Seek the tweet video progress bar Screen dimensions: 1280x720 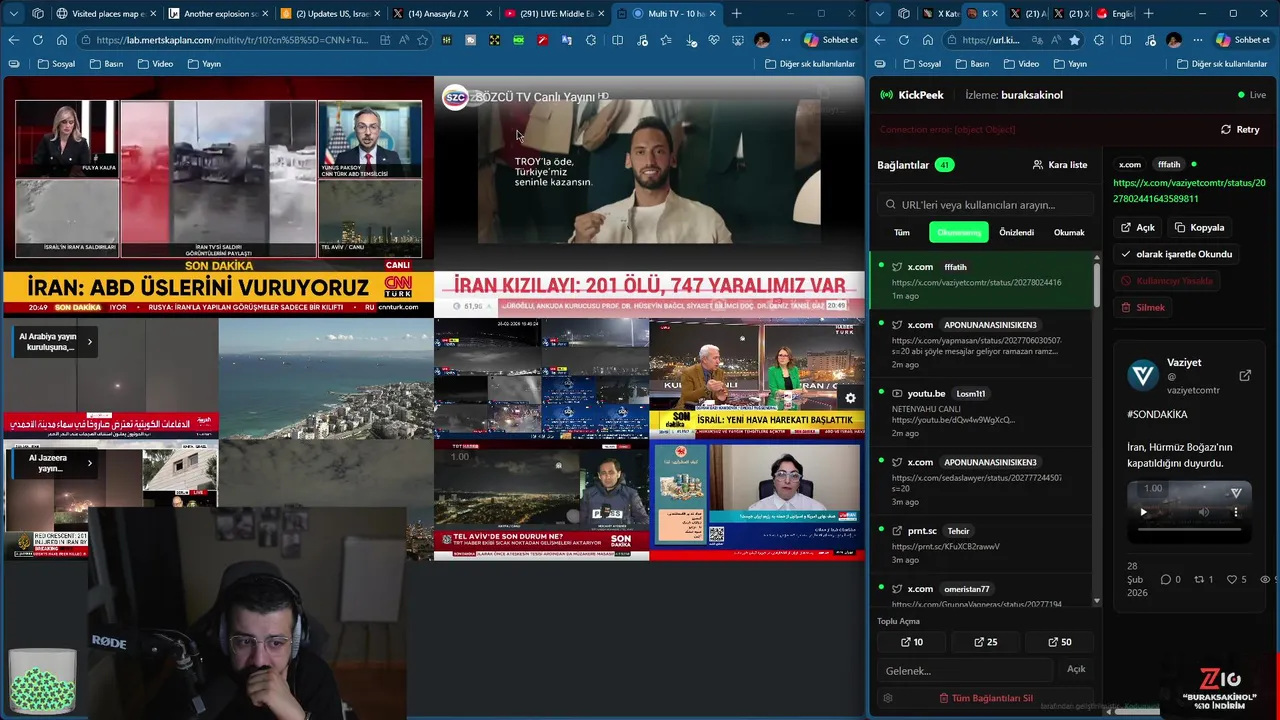click(x=1189, y=529)
